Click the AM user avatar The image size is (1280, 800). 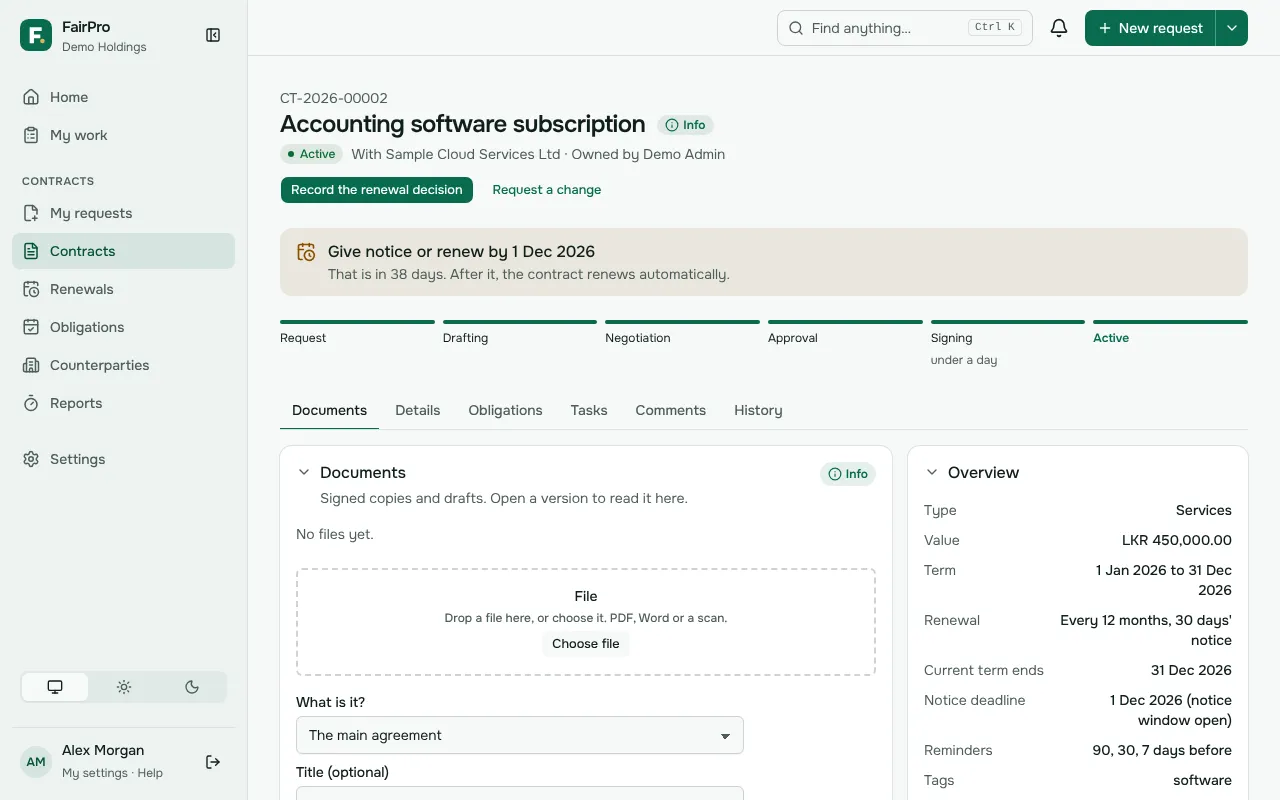[36, 762]
